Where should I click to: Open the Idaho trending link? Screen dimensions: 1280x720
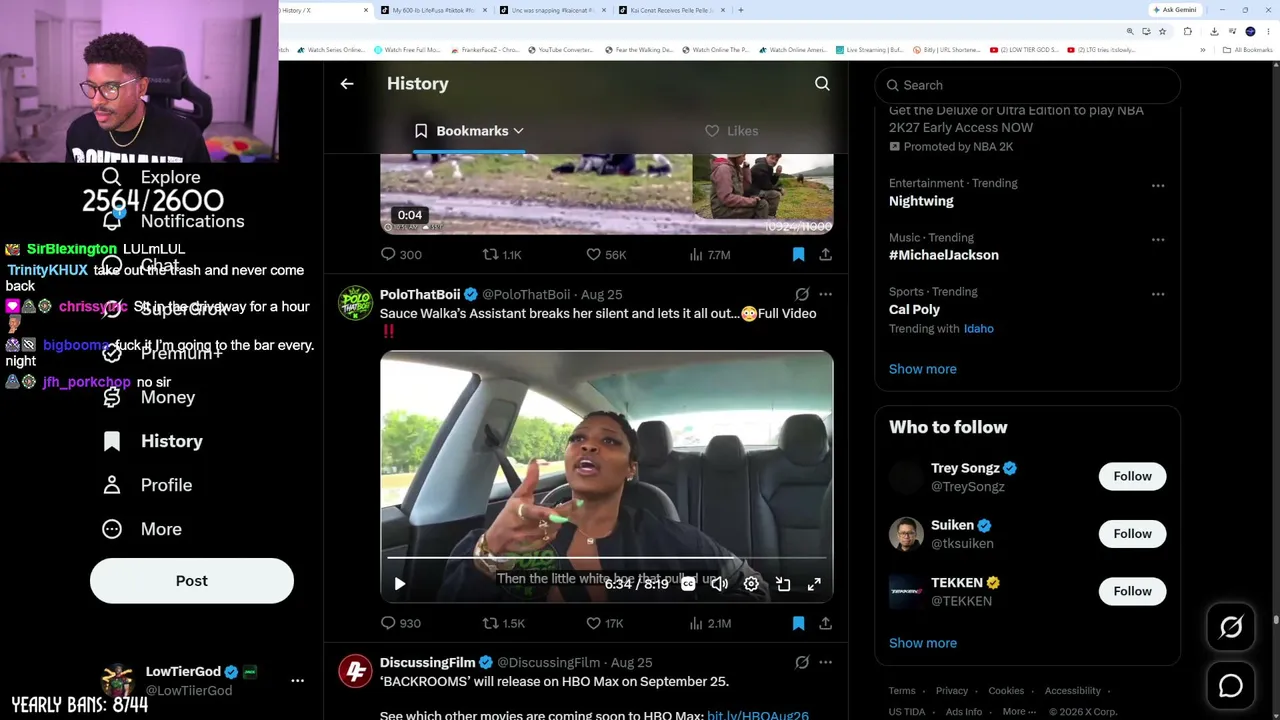pyautogui.click(x=978, y=328)
